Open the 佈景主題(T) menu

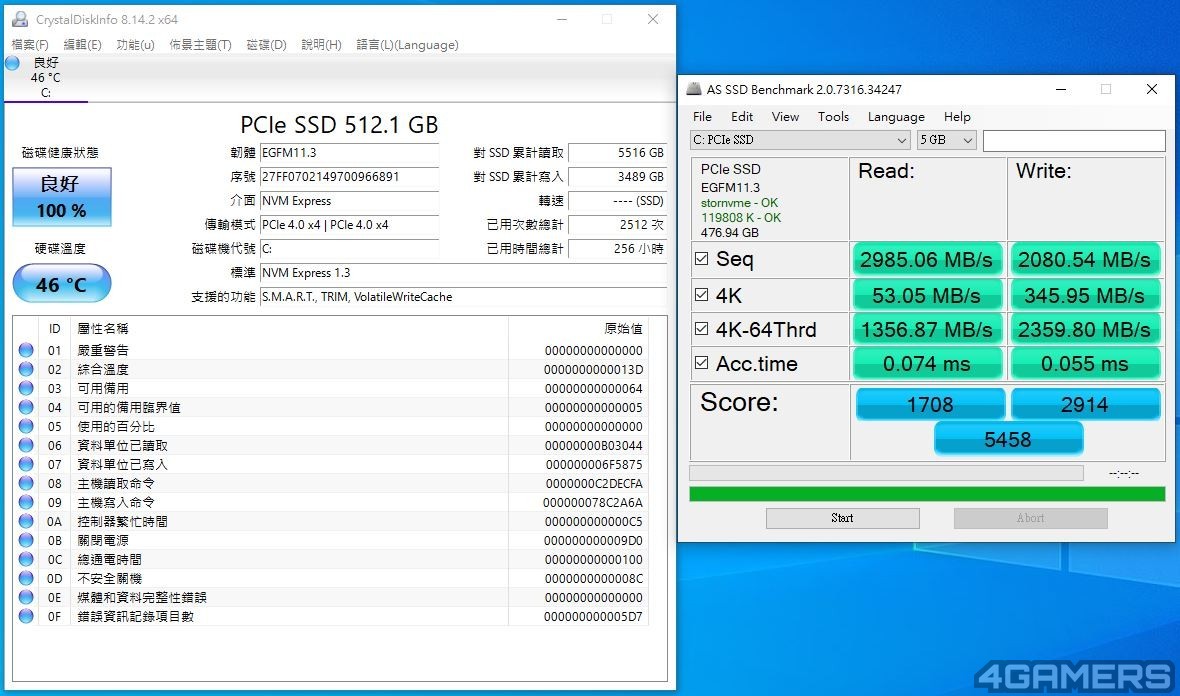(200, 44)
